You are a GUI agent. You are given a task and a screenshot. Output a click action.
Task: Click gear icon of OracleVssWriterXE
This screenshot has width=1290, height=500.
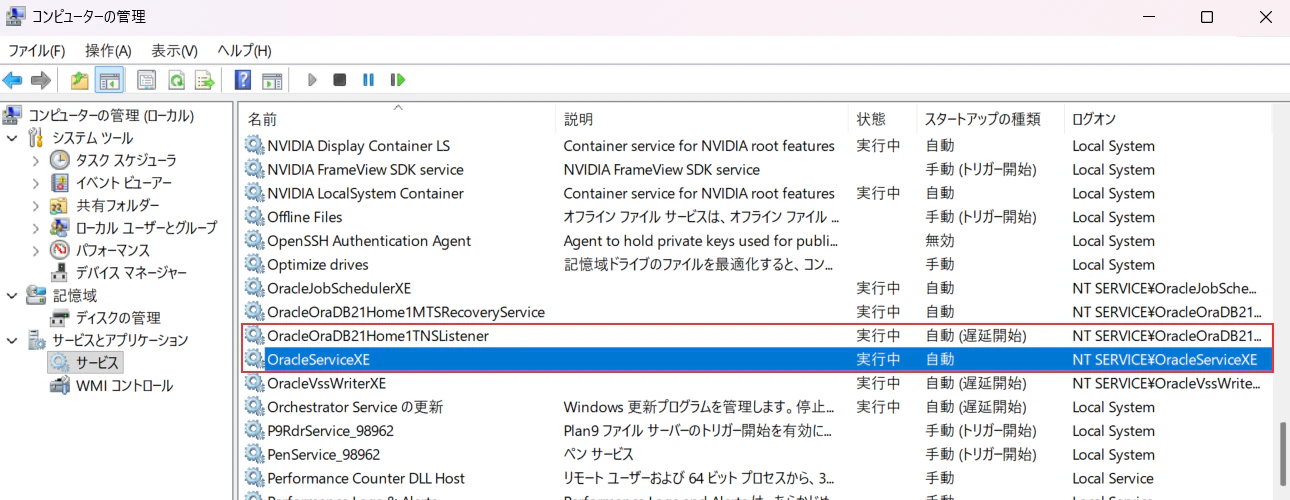pyautogui.click(x=255, y=383)
